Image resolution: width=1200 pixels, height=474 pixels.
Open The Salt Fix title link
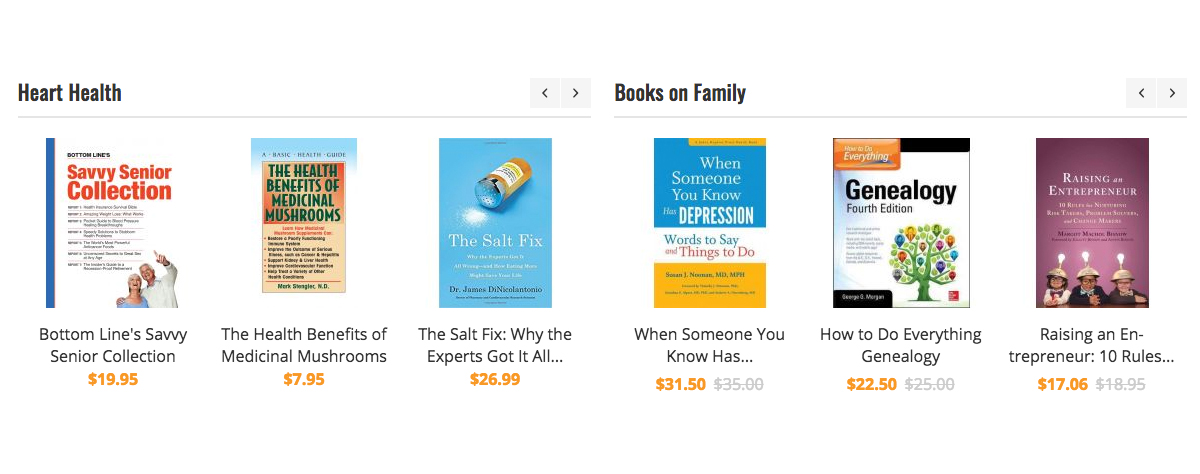[495, 345]
